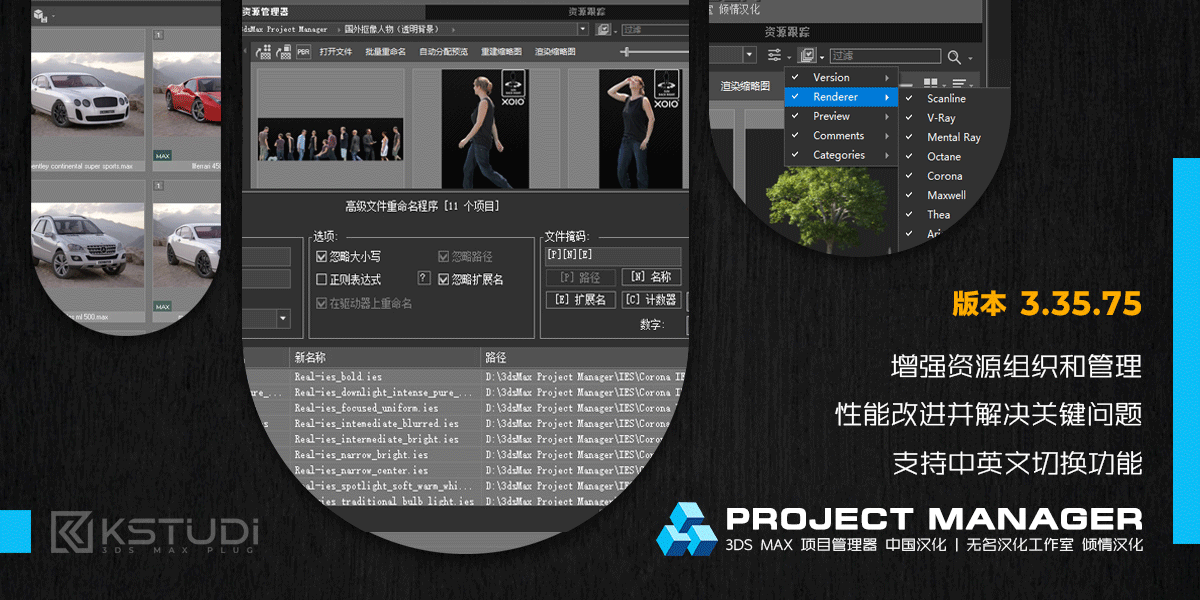This screenshot has height=600, width=1200.
Task: Click the blue cubes Project Manager logo
Action: pos(686,528)
